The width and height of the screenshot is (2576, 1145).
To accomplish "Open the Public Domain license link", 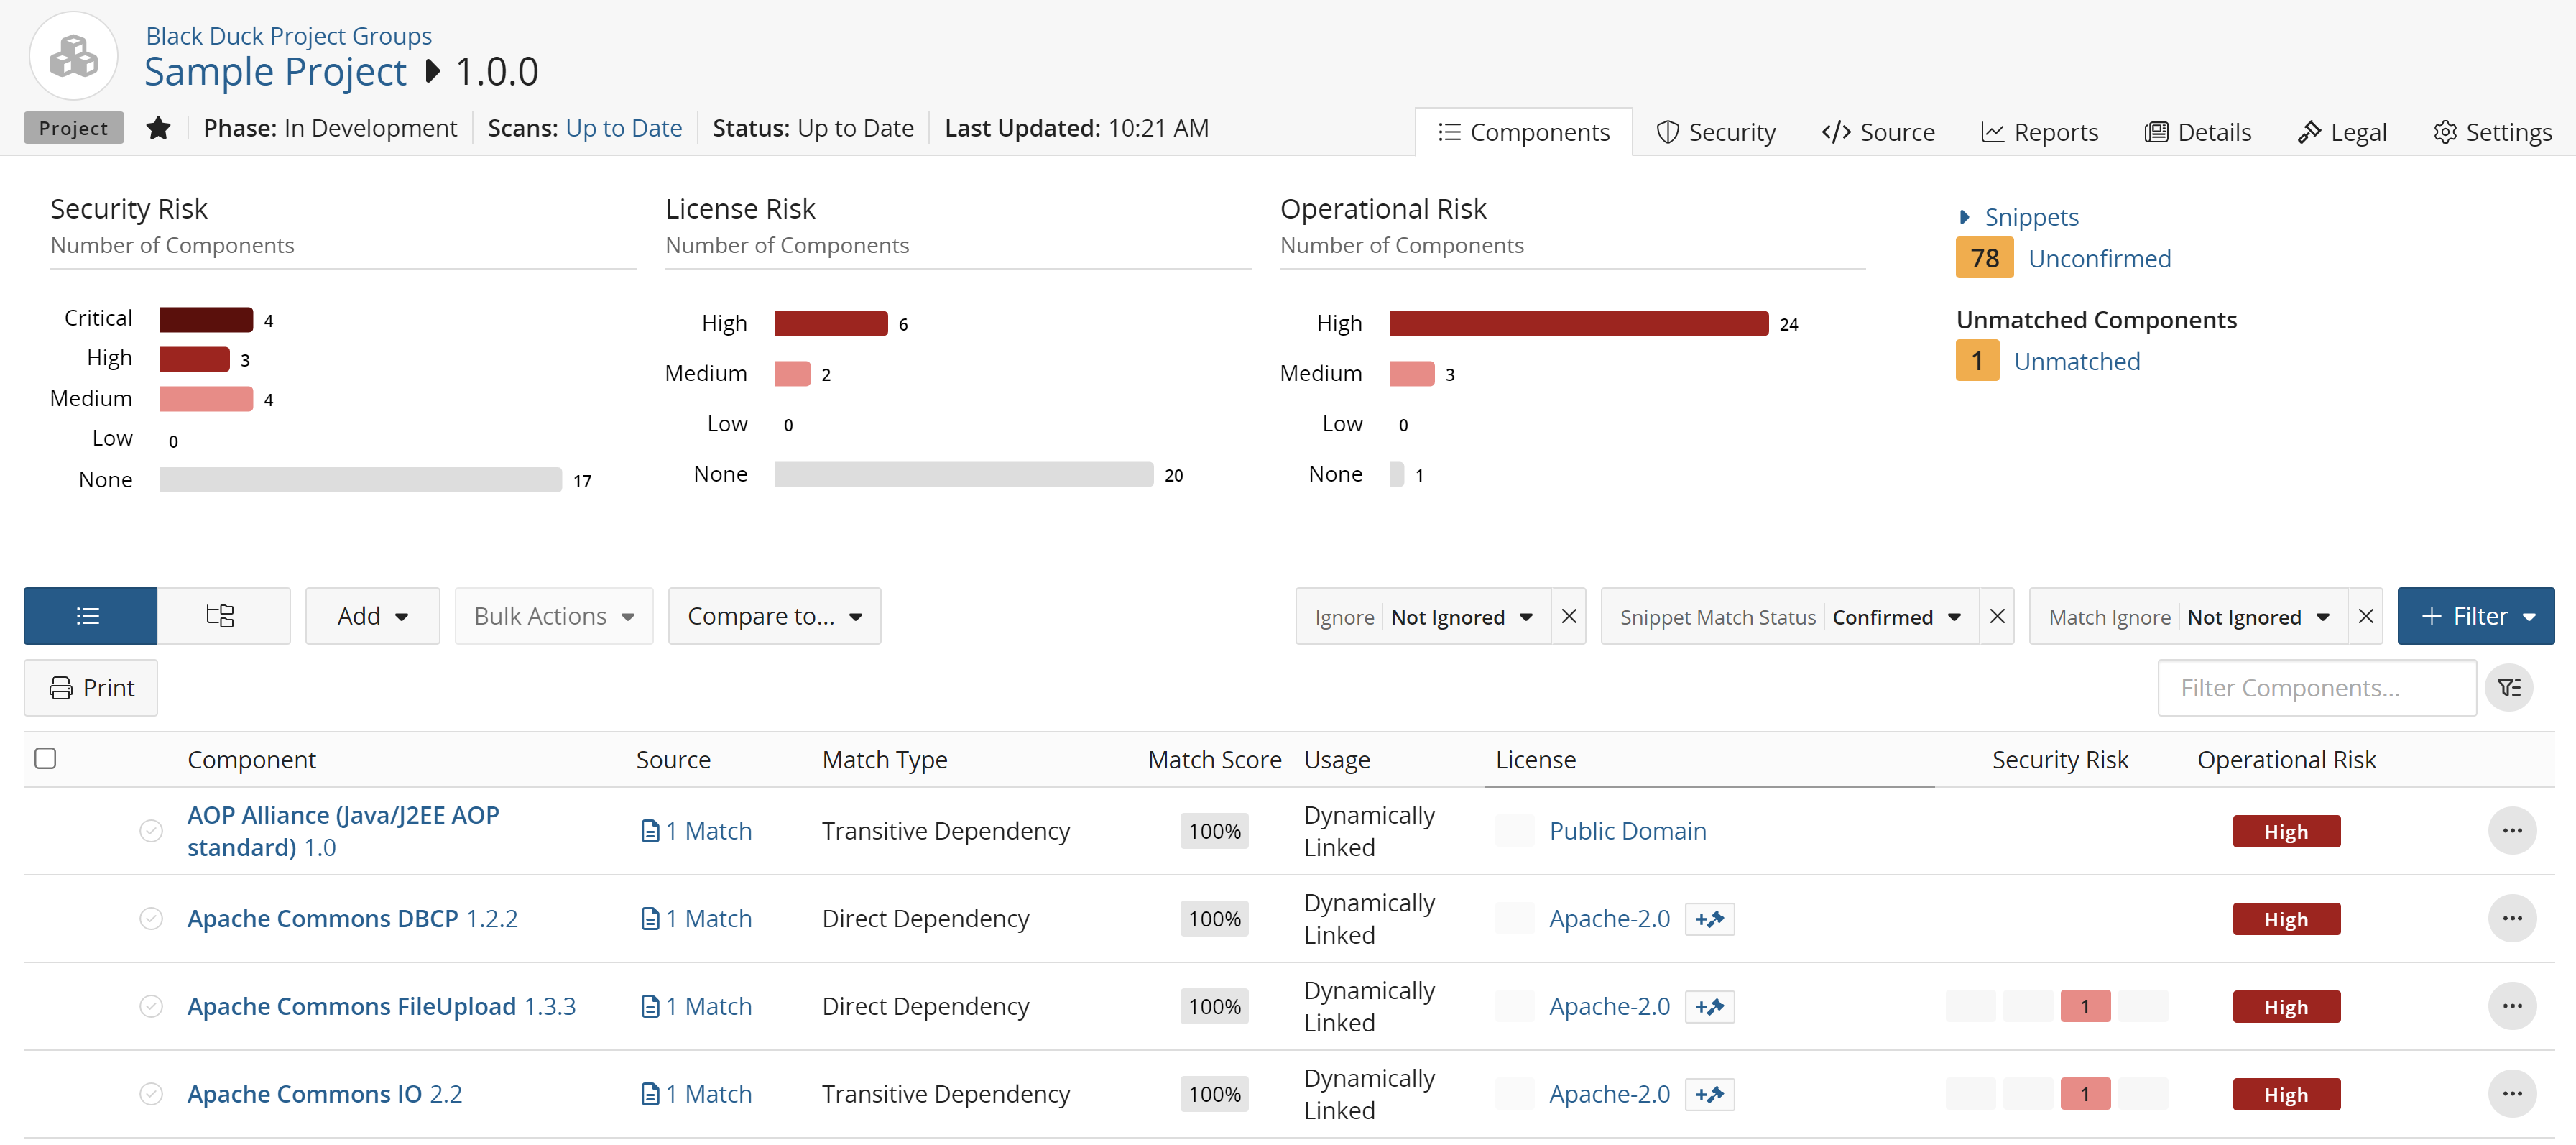I will point(1628,831).
